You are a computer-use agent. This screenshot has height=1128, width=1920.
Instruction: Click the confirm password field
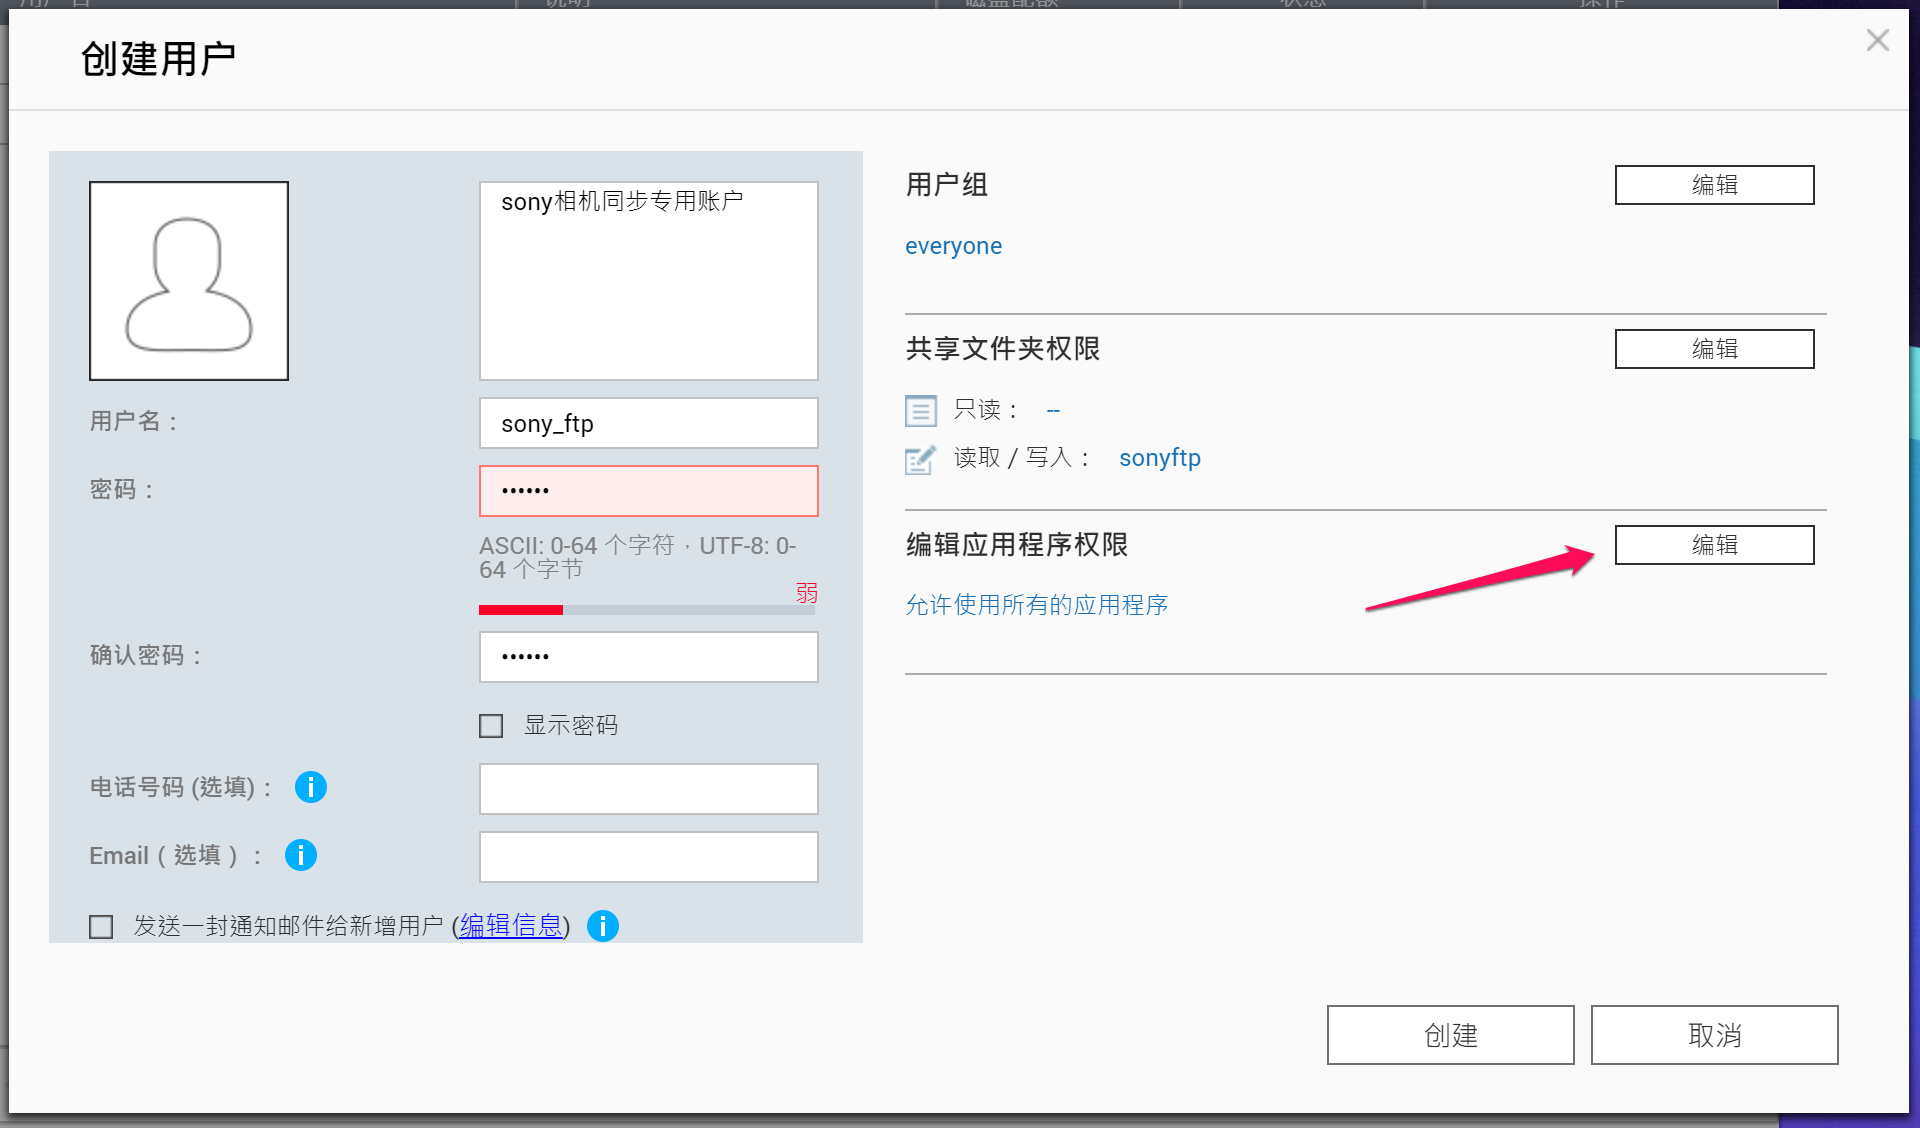tap(649, 657)
